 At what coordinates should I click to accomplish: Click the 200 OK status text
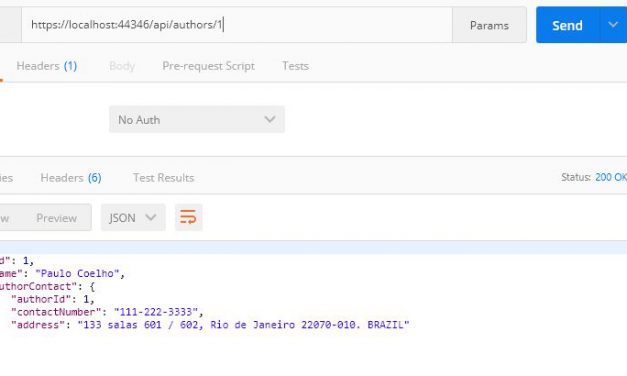(611, 177)
